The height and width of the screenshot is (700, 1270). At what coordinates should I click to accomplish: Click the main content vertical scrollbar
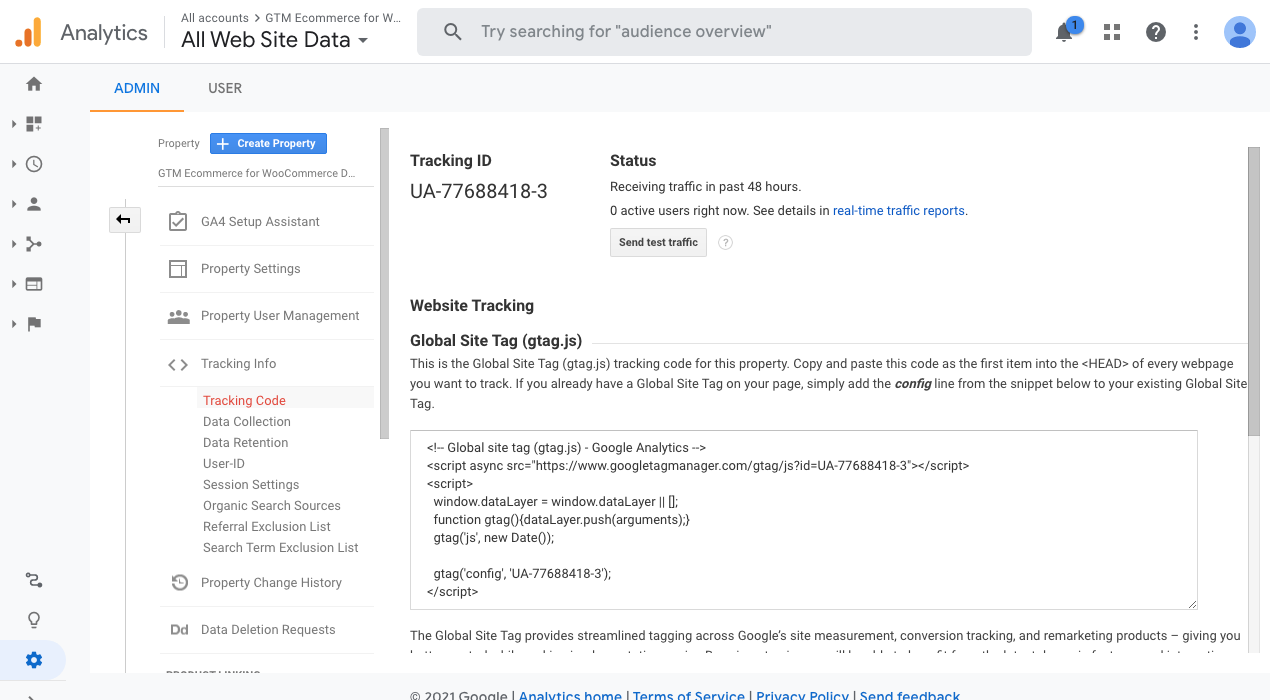[1253, 290]
